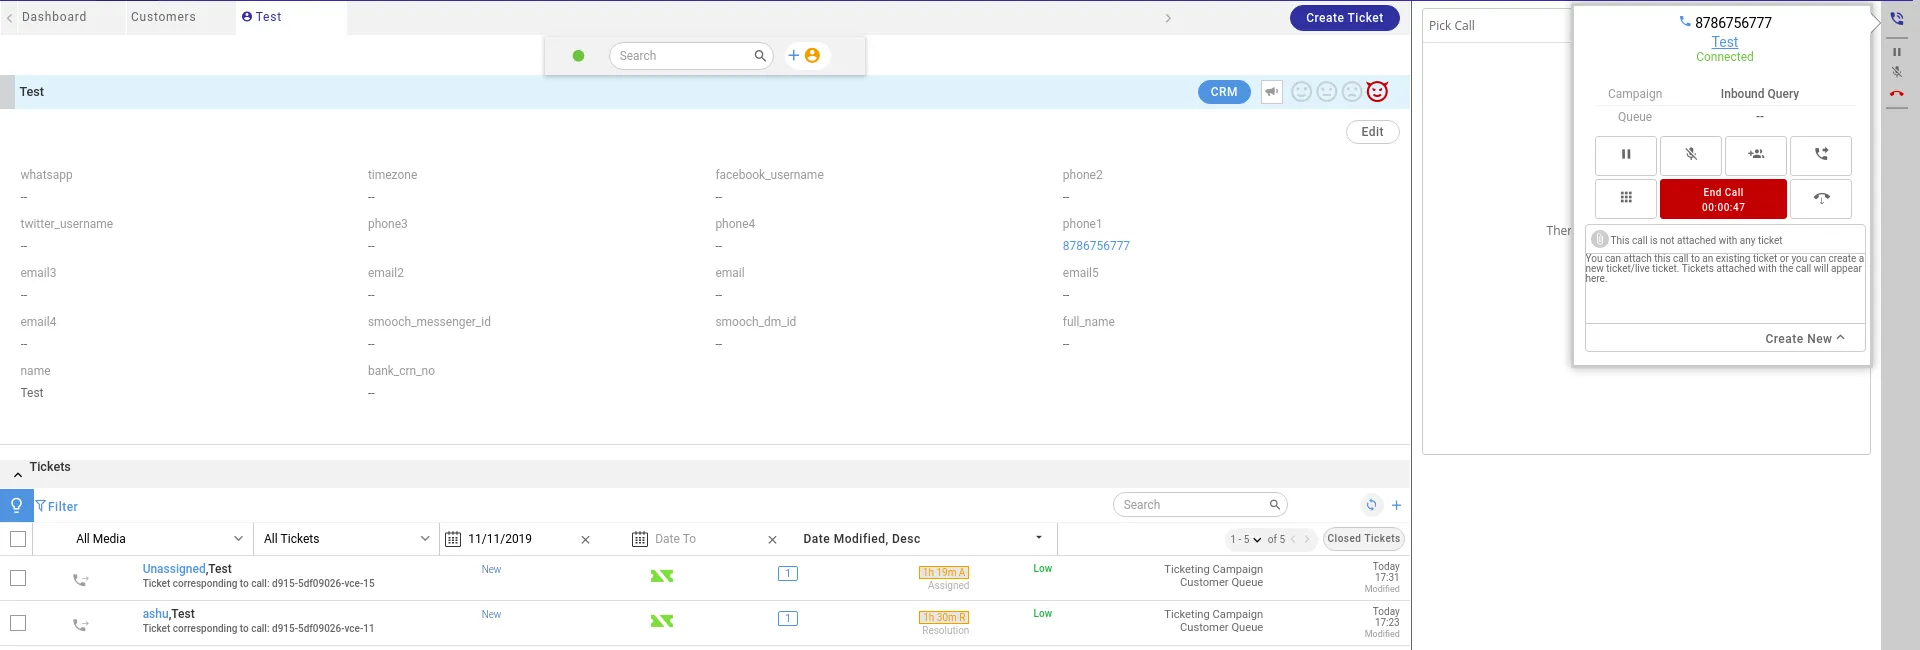
Task: Collapse the Tickets section
Action: [x=18, y=474]
